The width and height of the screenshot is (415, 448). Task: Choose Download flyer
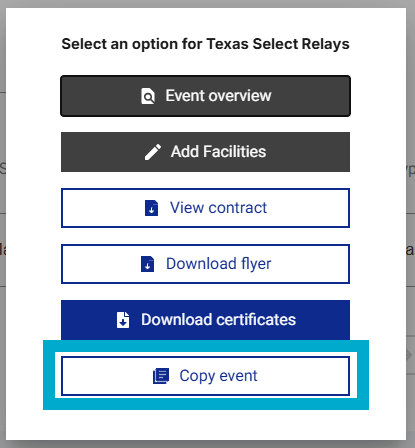coord(205,264)
